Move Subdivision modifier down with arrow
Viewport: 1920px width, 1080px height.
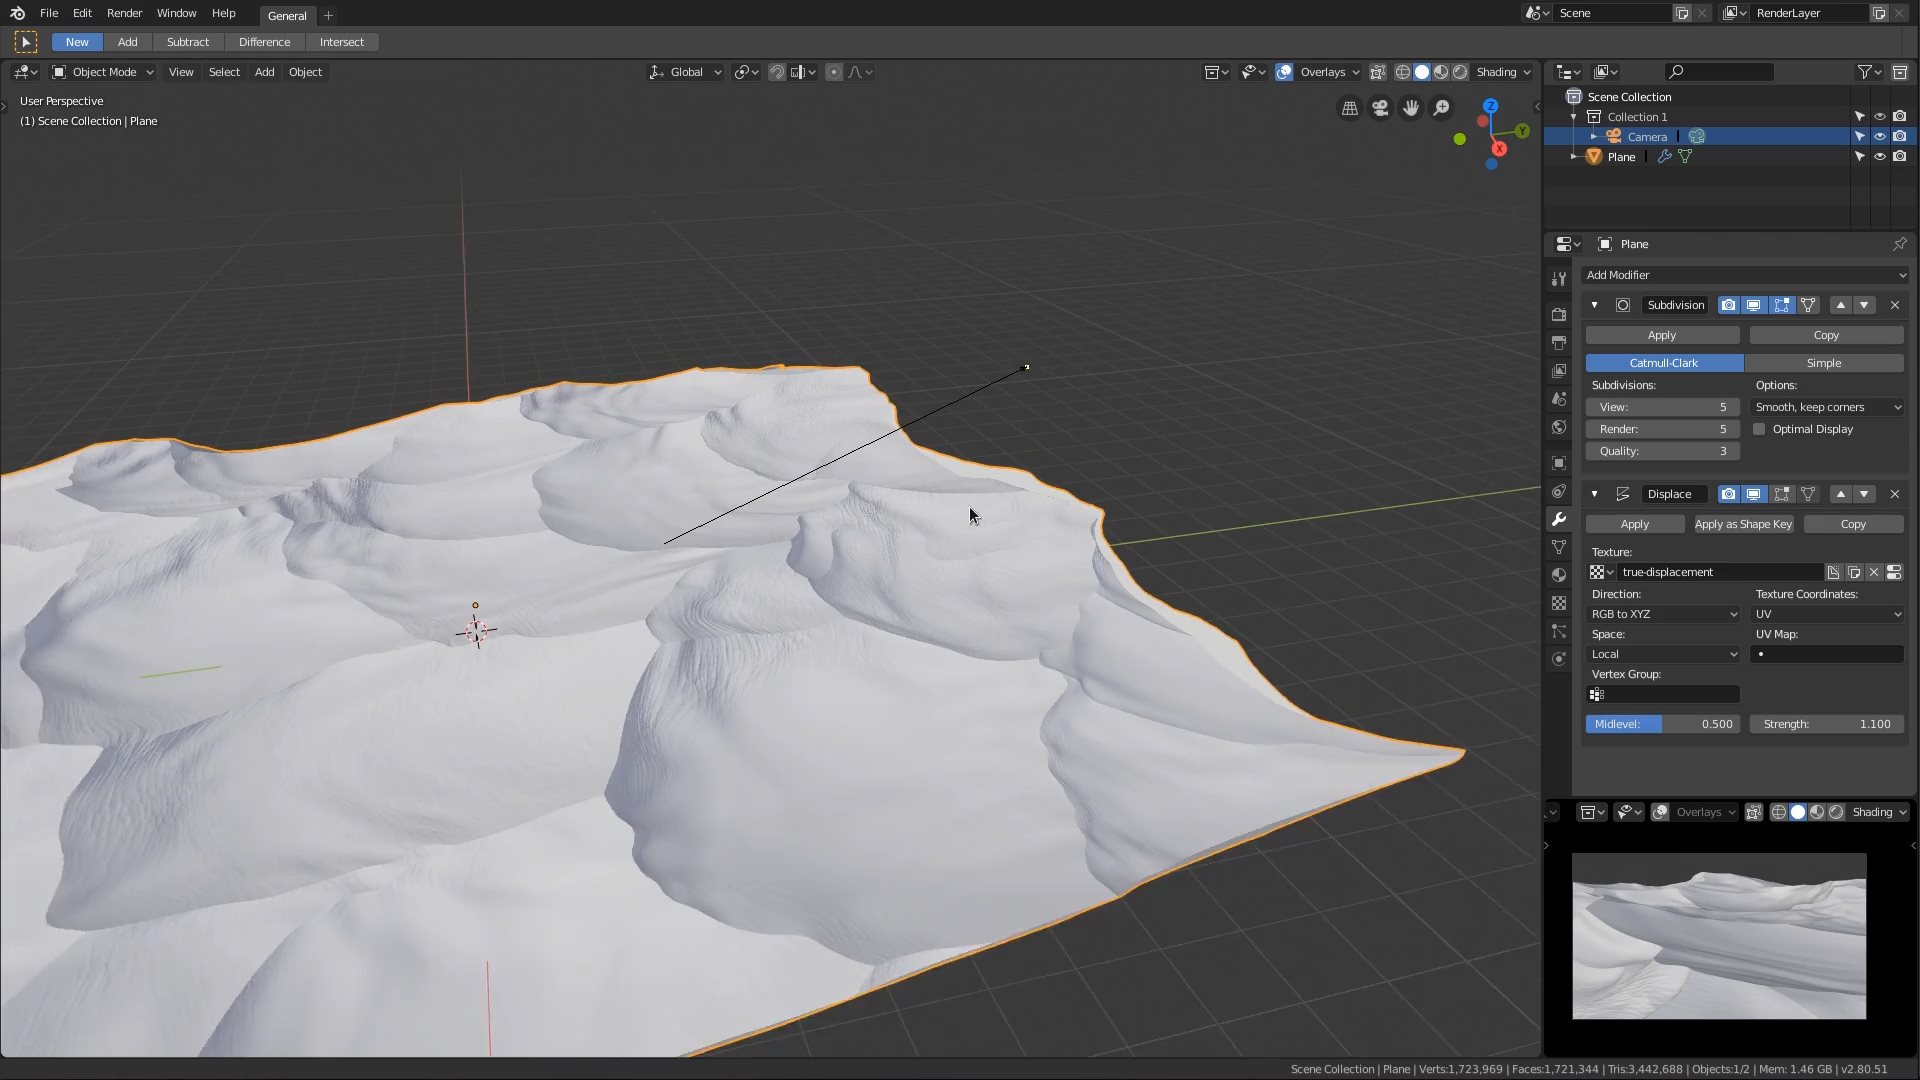pyautogui.click(x=1864, y=305)
